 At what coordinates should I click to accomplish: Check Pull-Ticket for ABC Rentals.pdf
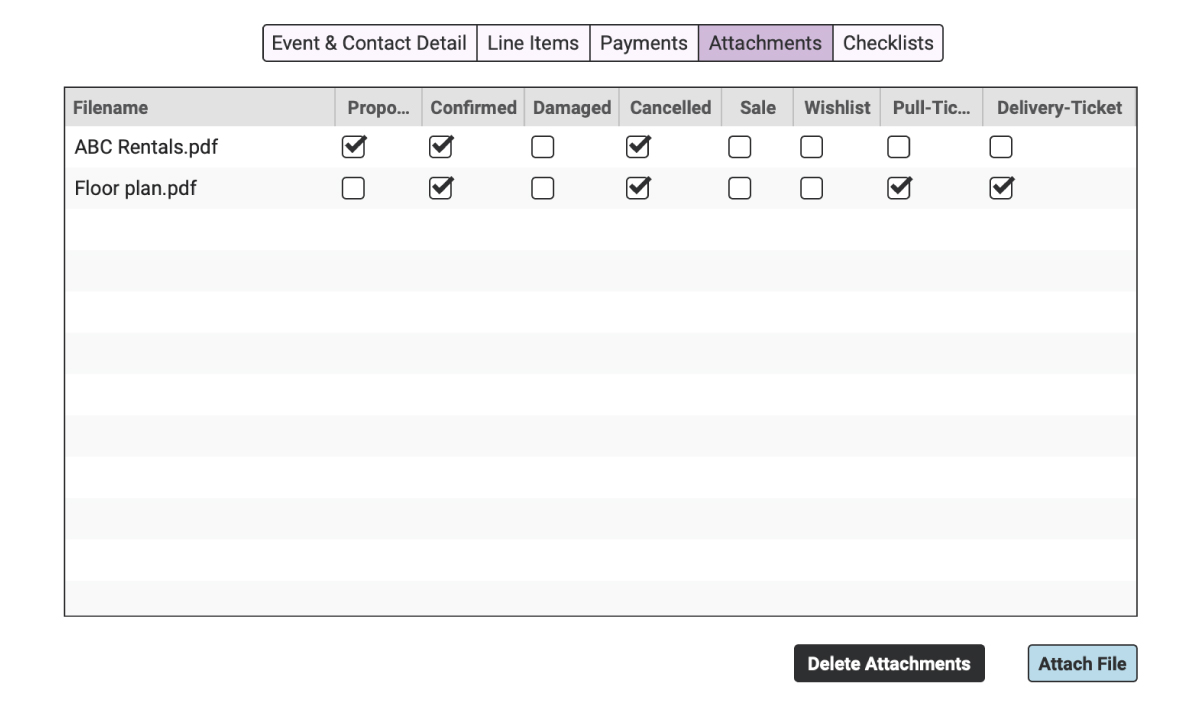point(900,147)
